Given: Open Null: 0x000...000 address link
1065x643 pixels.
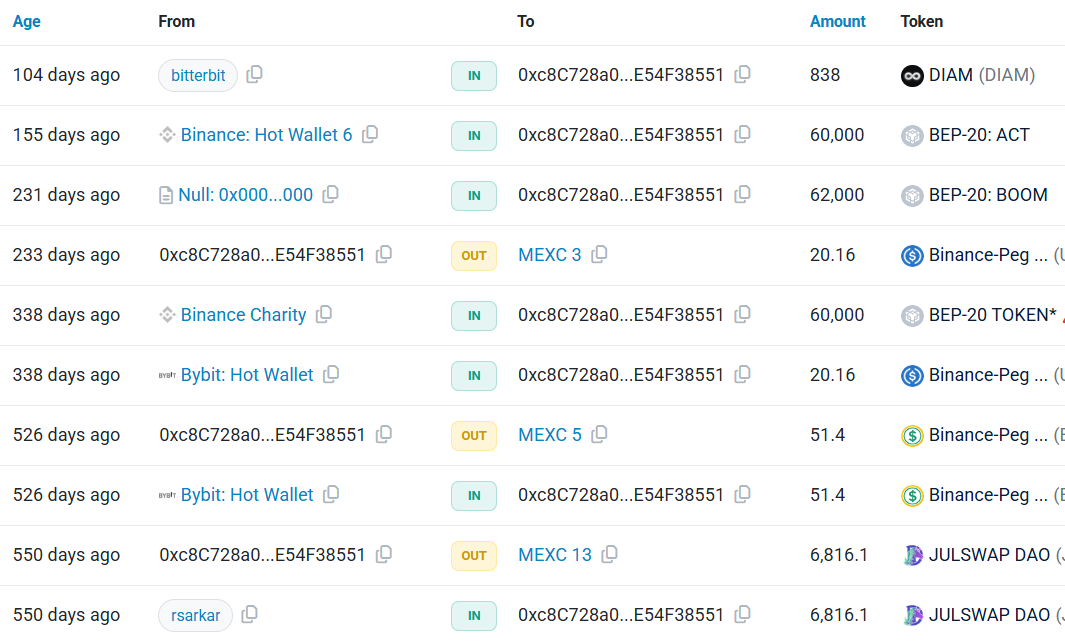Looking at the screenshot, I should (x=246, y=195).
